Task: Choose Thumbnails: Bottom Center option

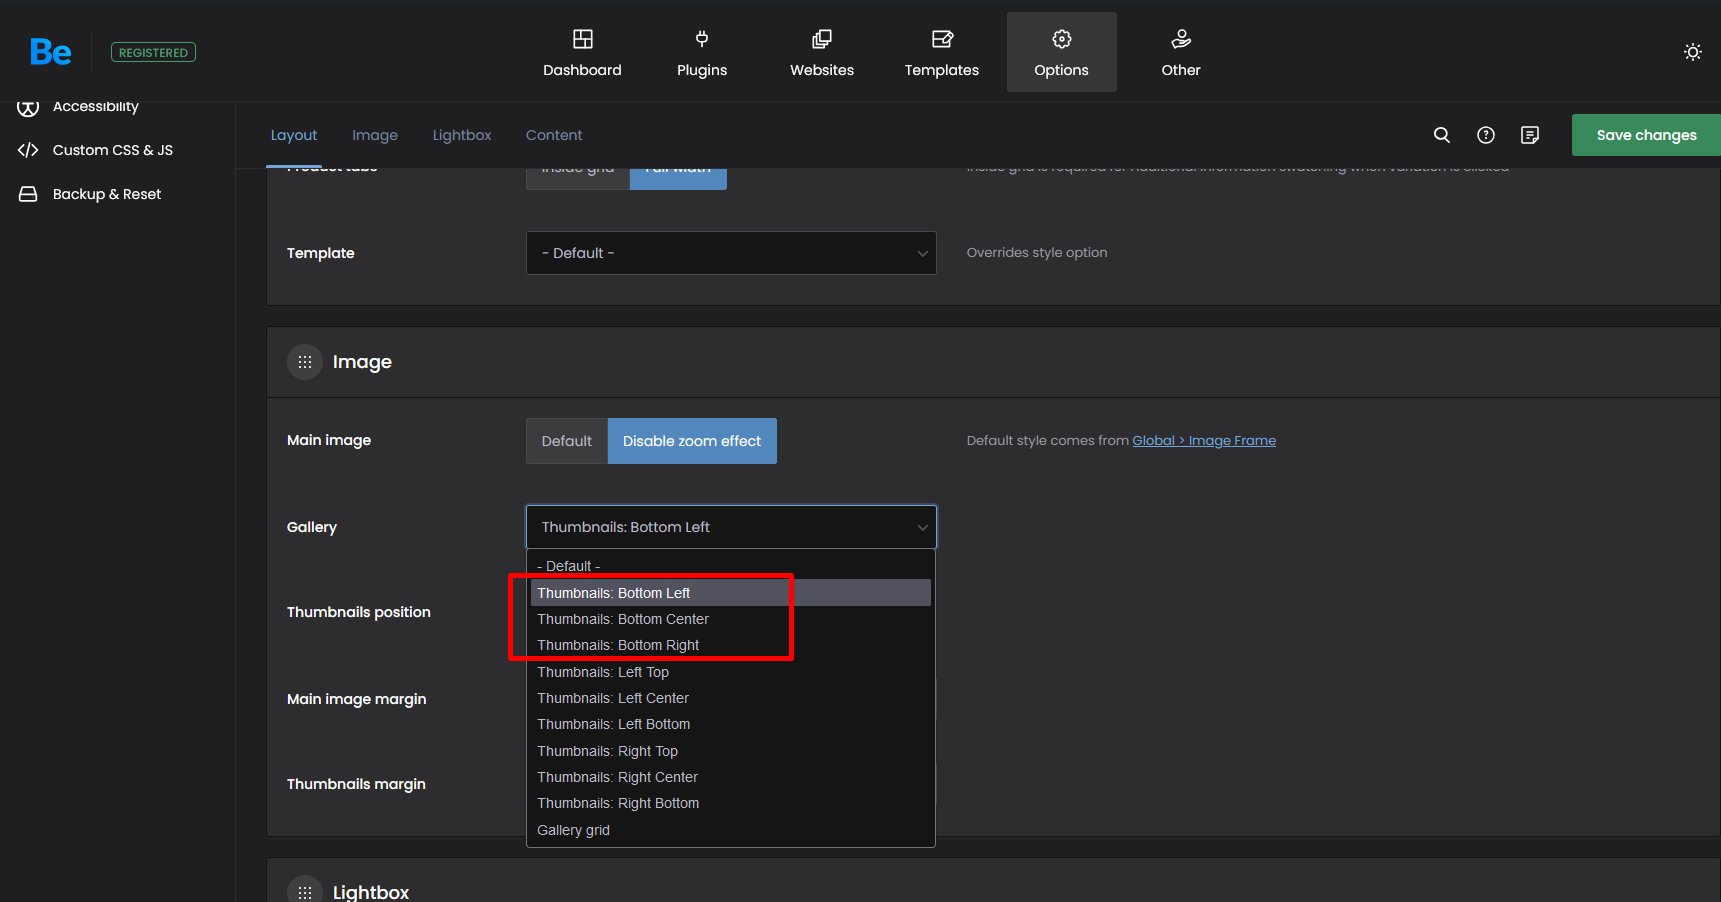Action: click(731, 619)
